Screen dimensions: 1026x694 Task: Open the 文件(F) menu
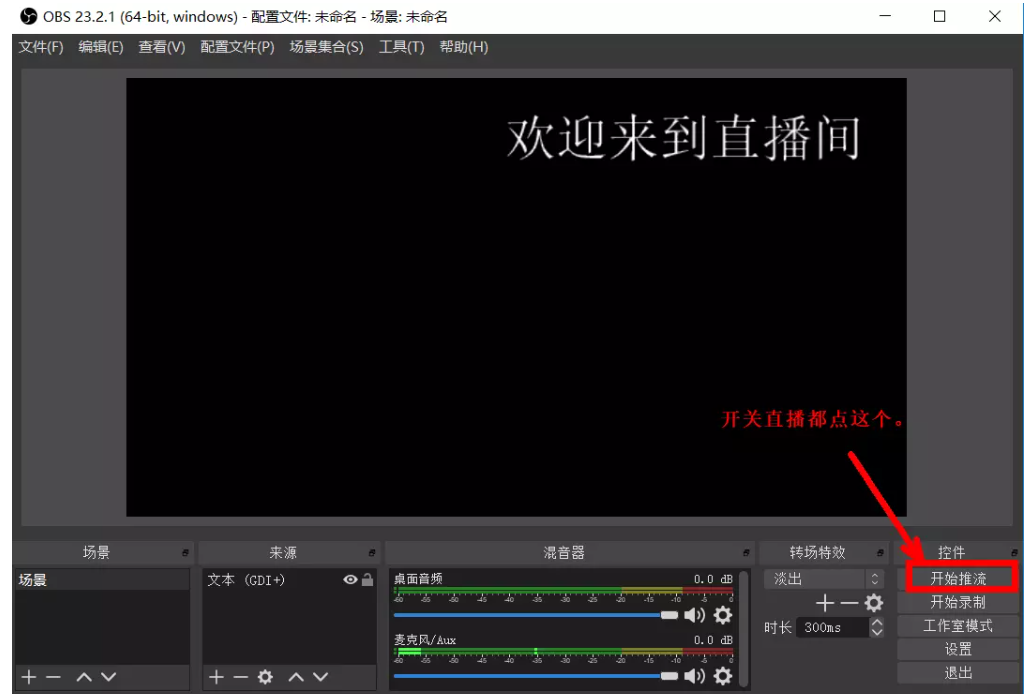tap(41, 47)
